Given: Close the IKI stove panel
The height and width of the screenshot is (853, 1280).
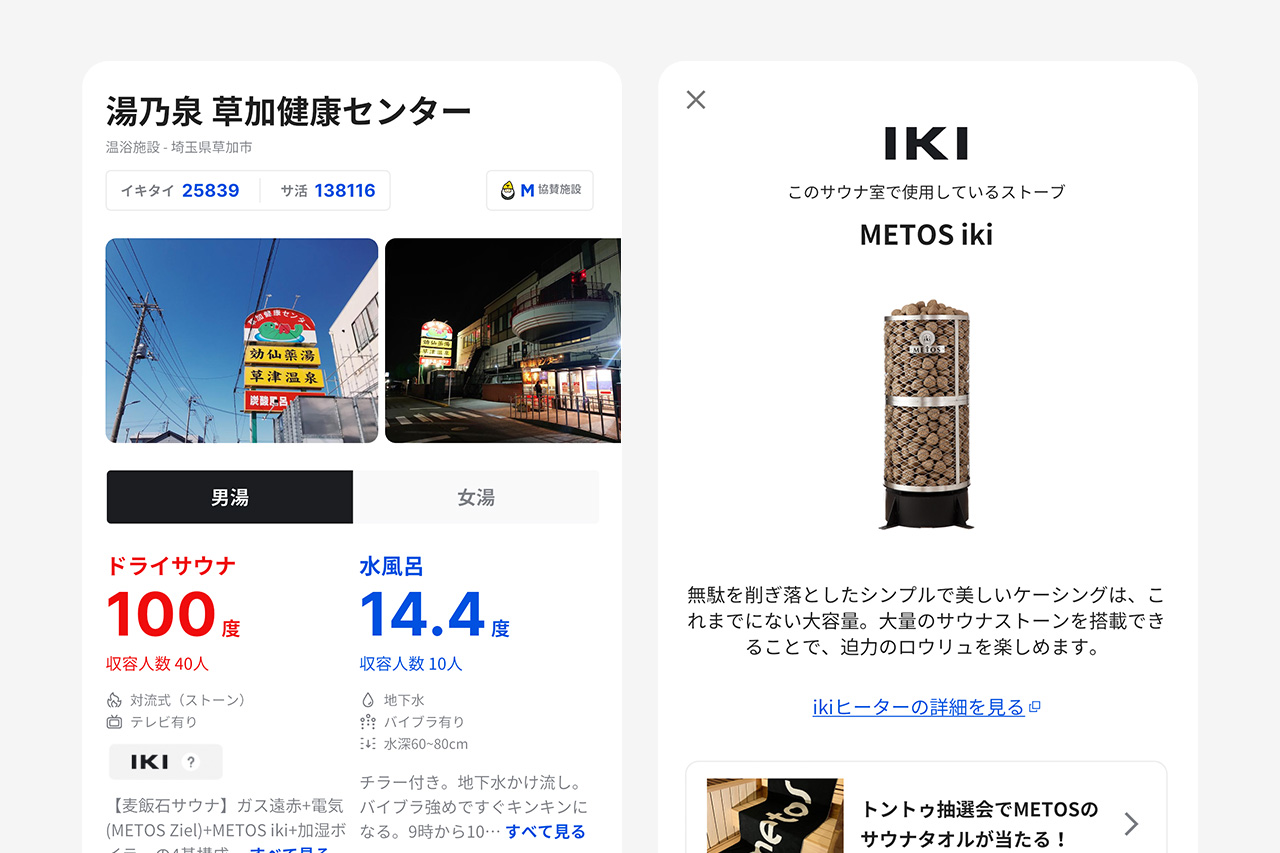Looking at the screenshot, I should tap(696, 99).
